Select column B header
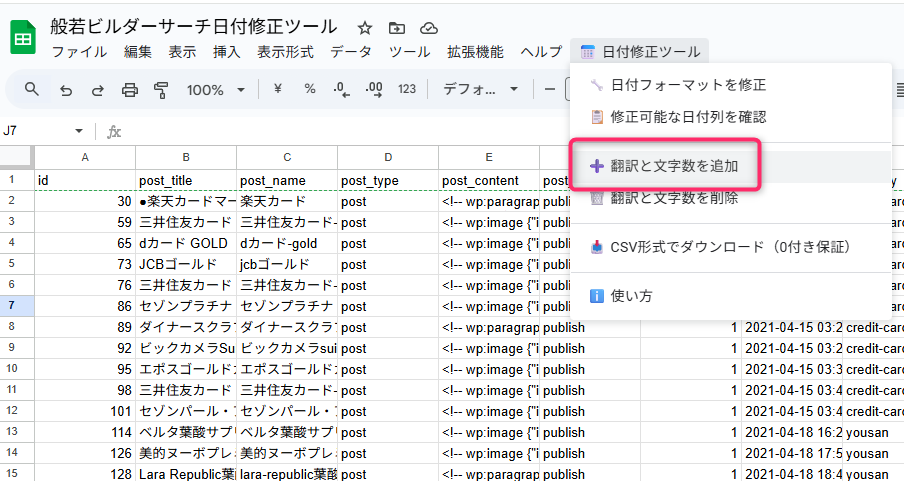This screenshot has height=481, width=904. (186, 157)
